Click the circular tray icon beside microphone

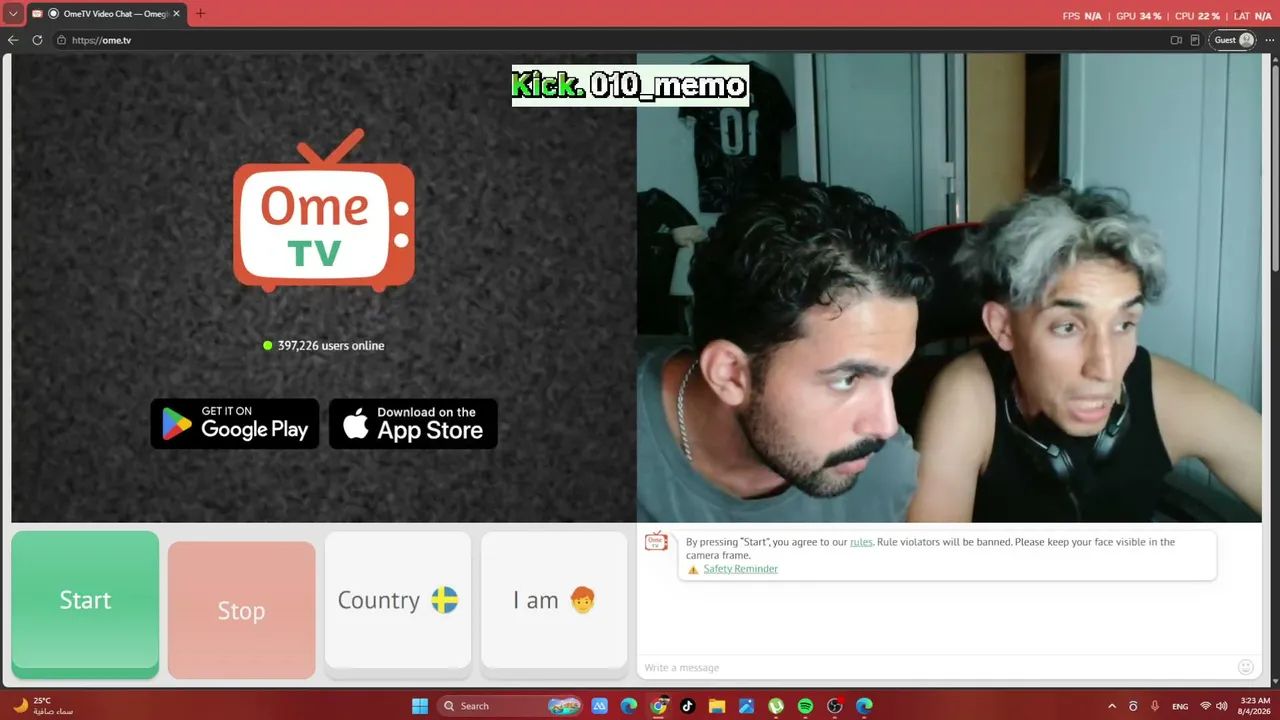pyautogui.click(x=1133, y=706)
